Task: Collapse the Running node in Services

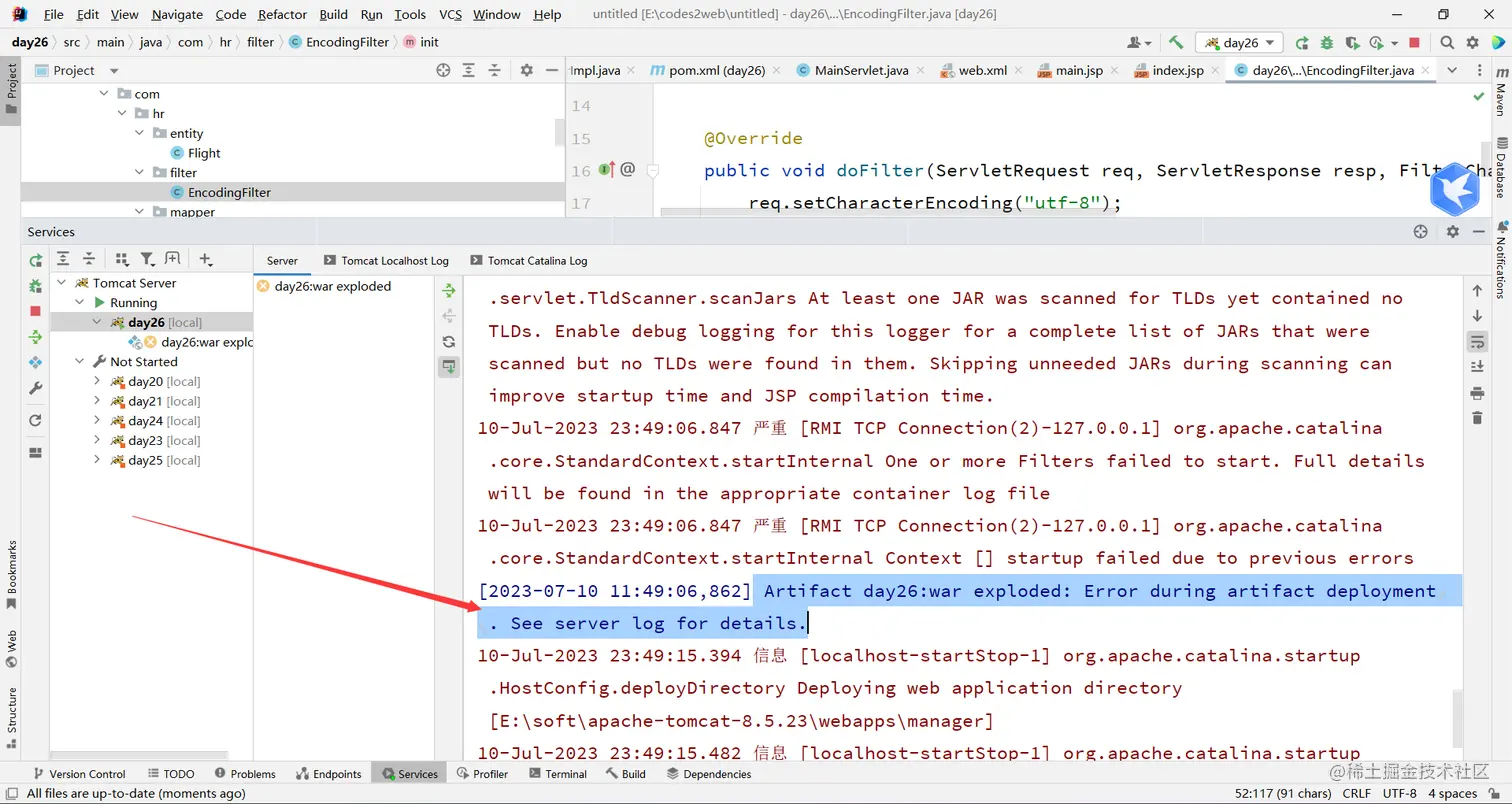Action: click(80, 303)
